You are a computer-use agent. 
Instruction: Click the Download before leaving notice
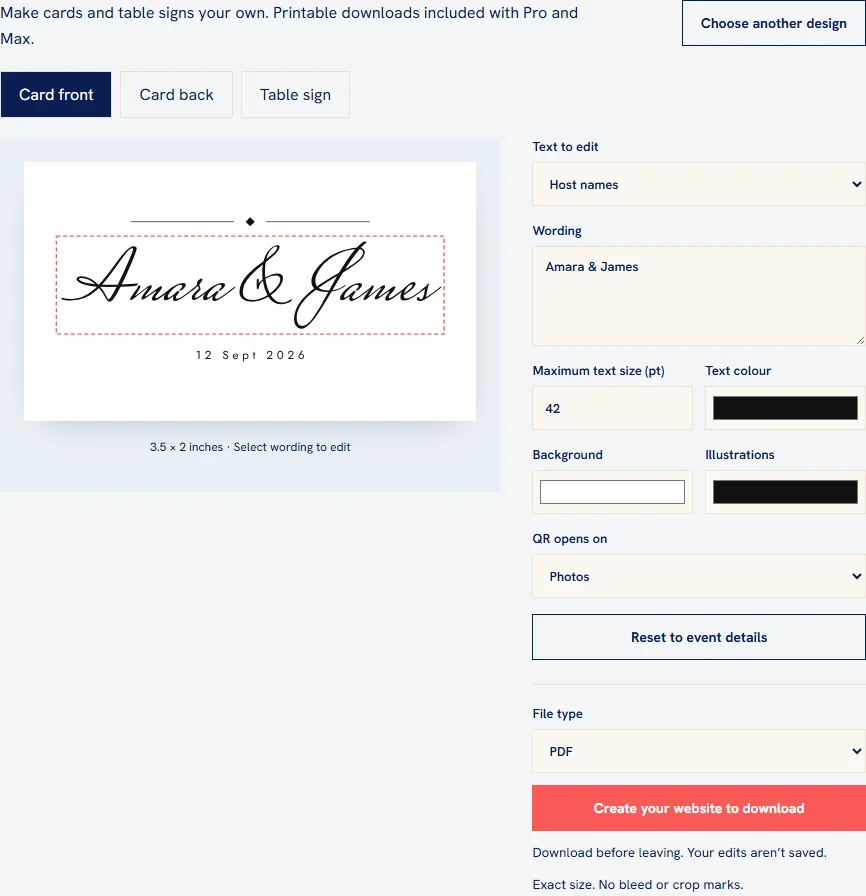(x=679, y=853)
